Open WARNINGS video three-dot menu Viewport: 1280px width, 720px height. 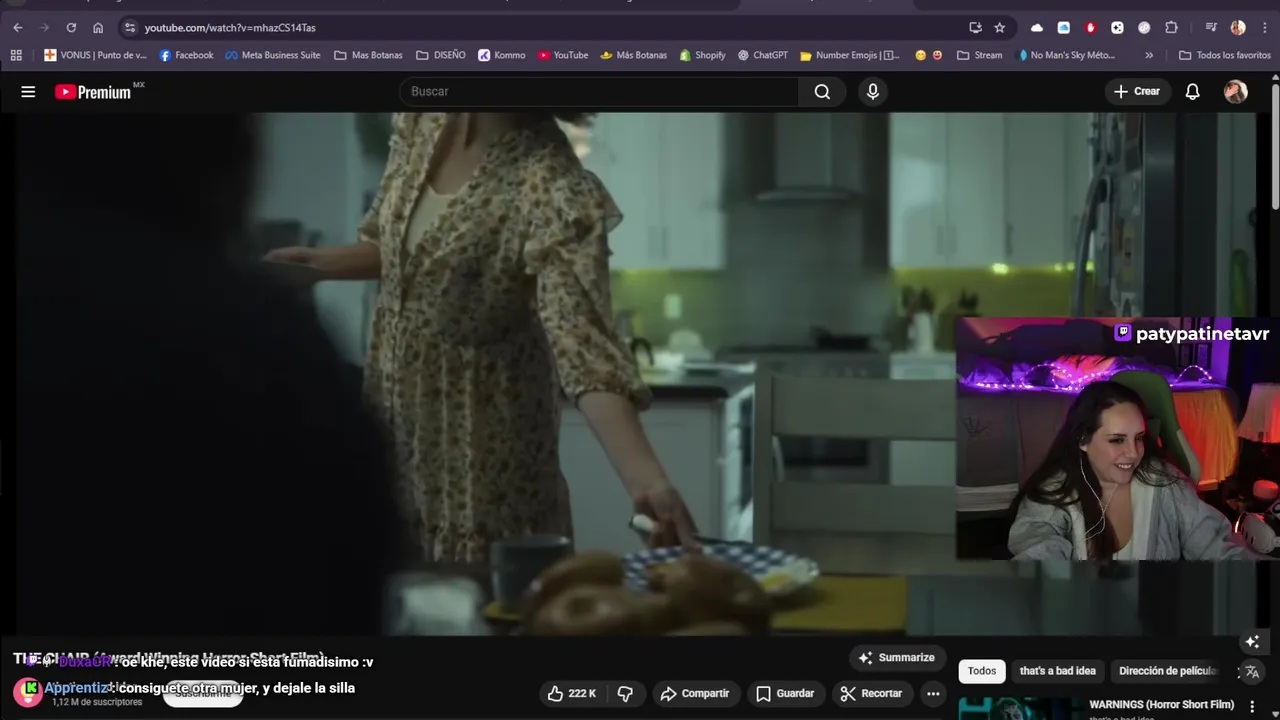(1252, 706)
